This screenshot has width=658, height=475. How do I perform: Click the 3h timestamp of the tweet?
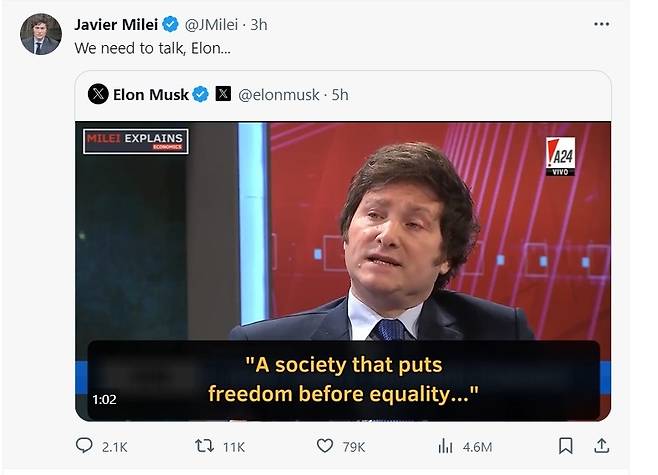258,24
